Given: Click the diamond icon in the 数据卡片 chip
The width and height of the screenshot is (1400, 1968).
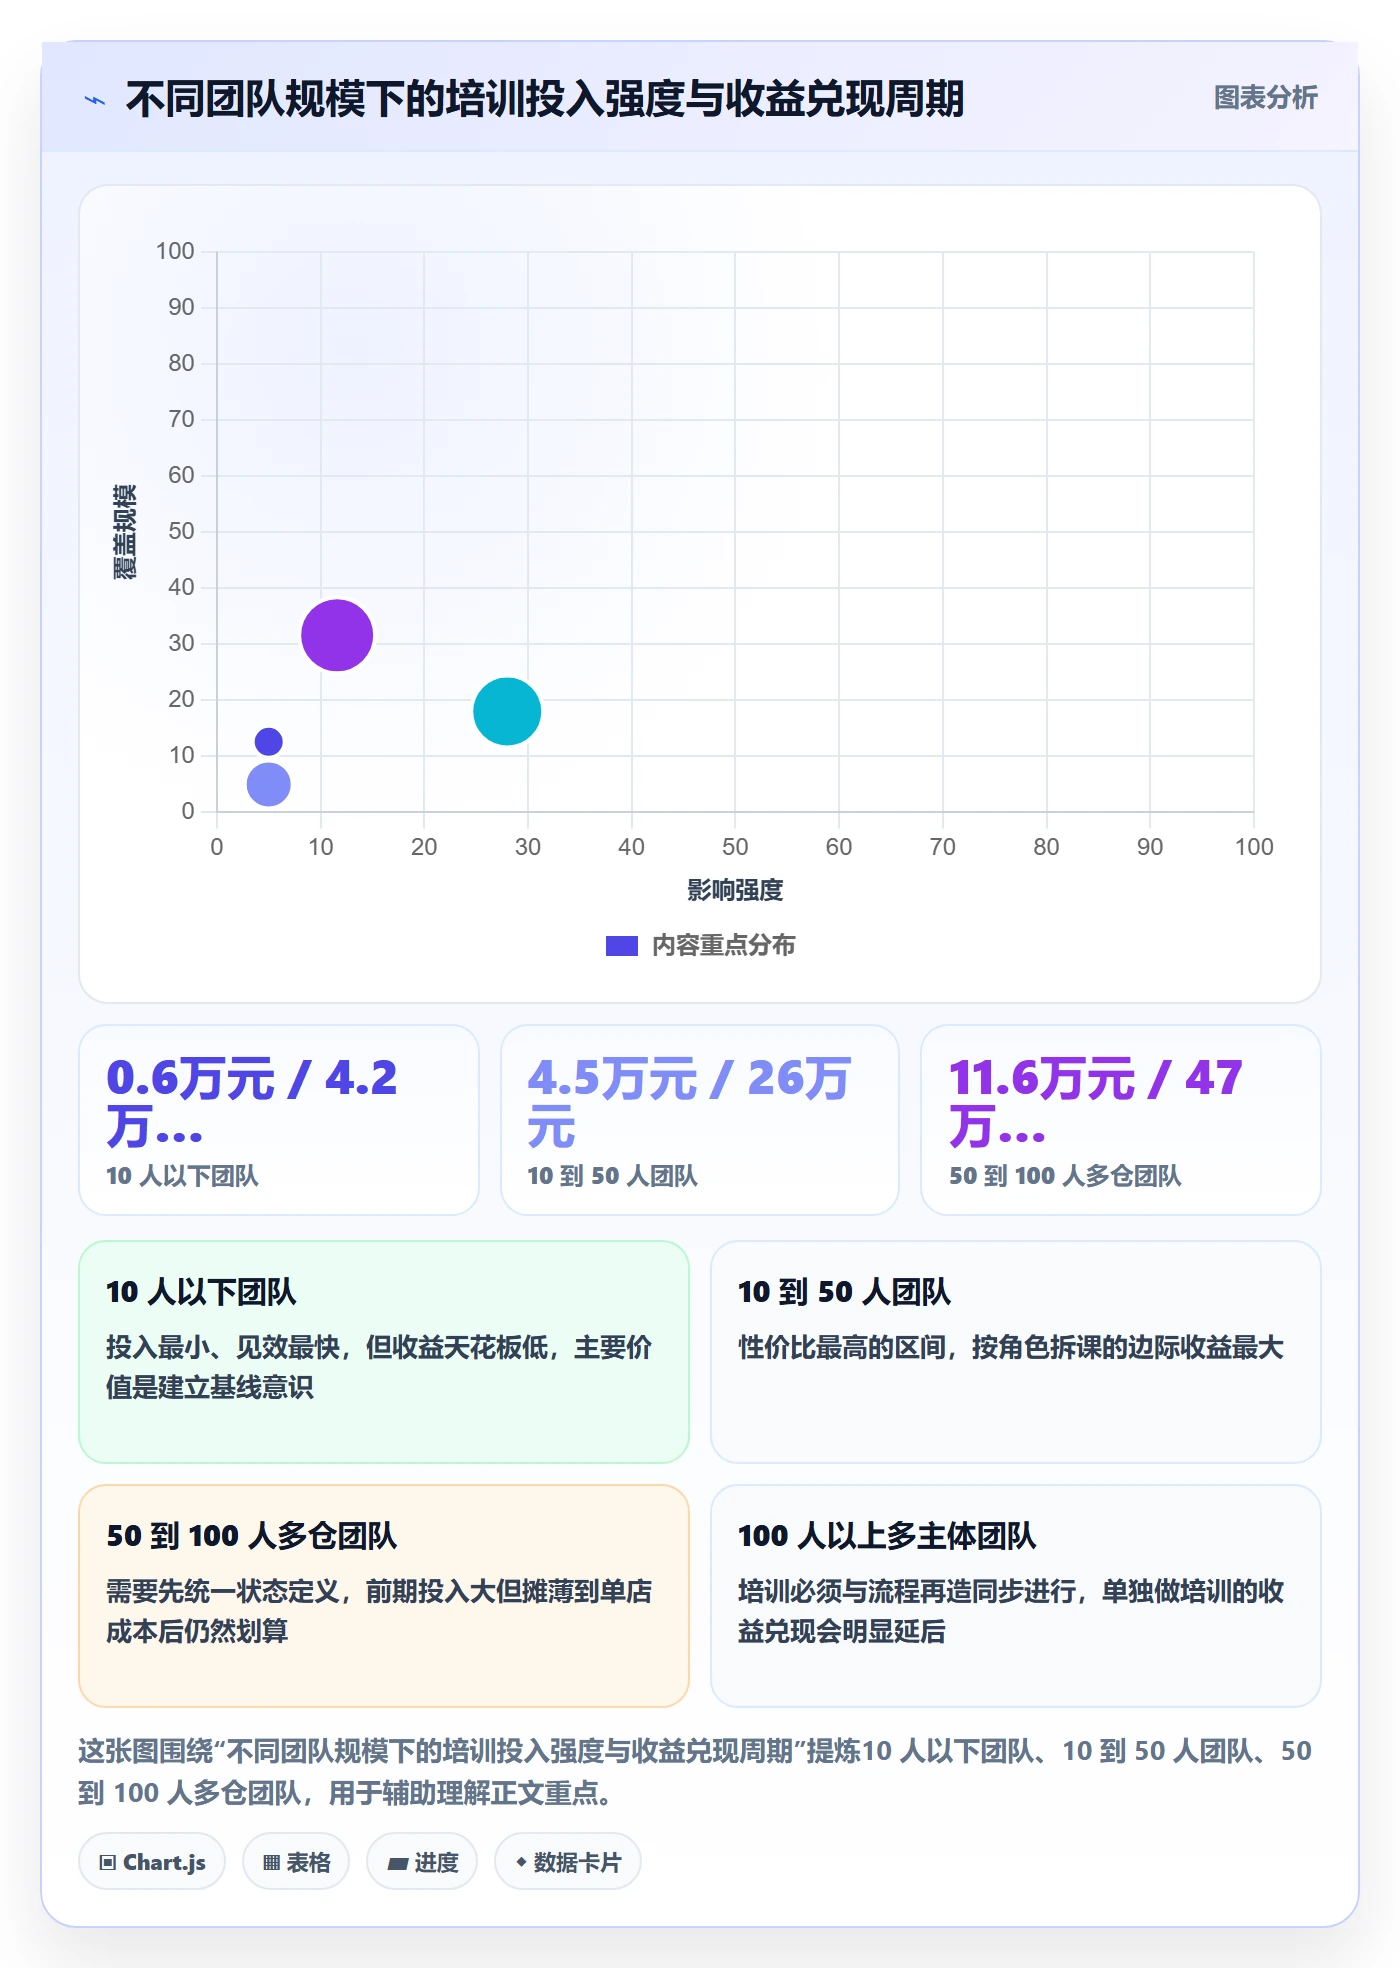Looking at the screenshot, I should 521,1862.
